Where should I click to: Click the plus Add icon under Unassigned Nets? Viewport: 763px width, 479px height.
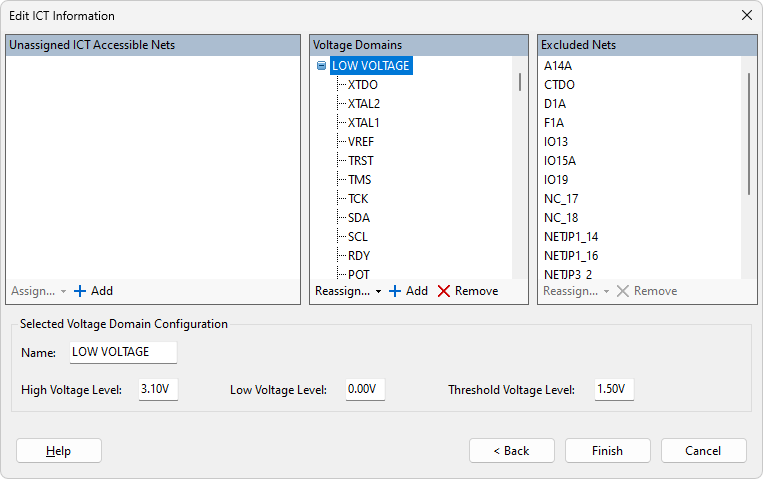click(x=80, y=291)
